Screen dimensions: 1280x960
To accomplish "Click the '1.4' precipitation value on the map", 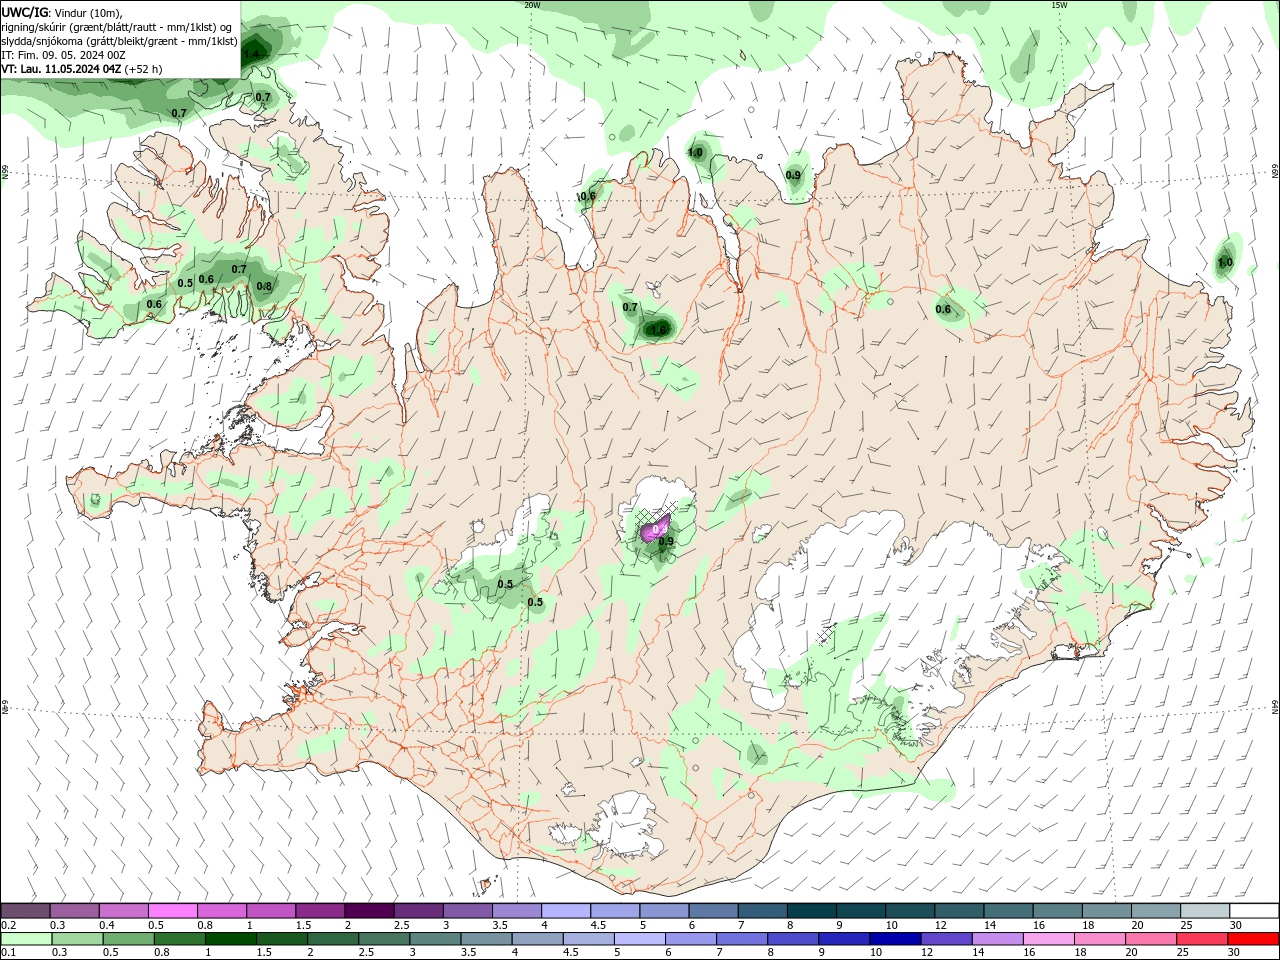I will click(252, 54).
